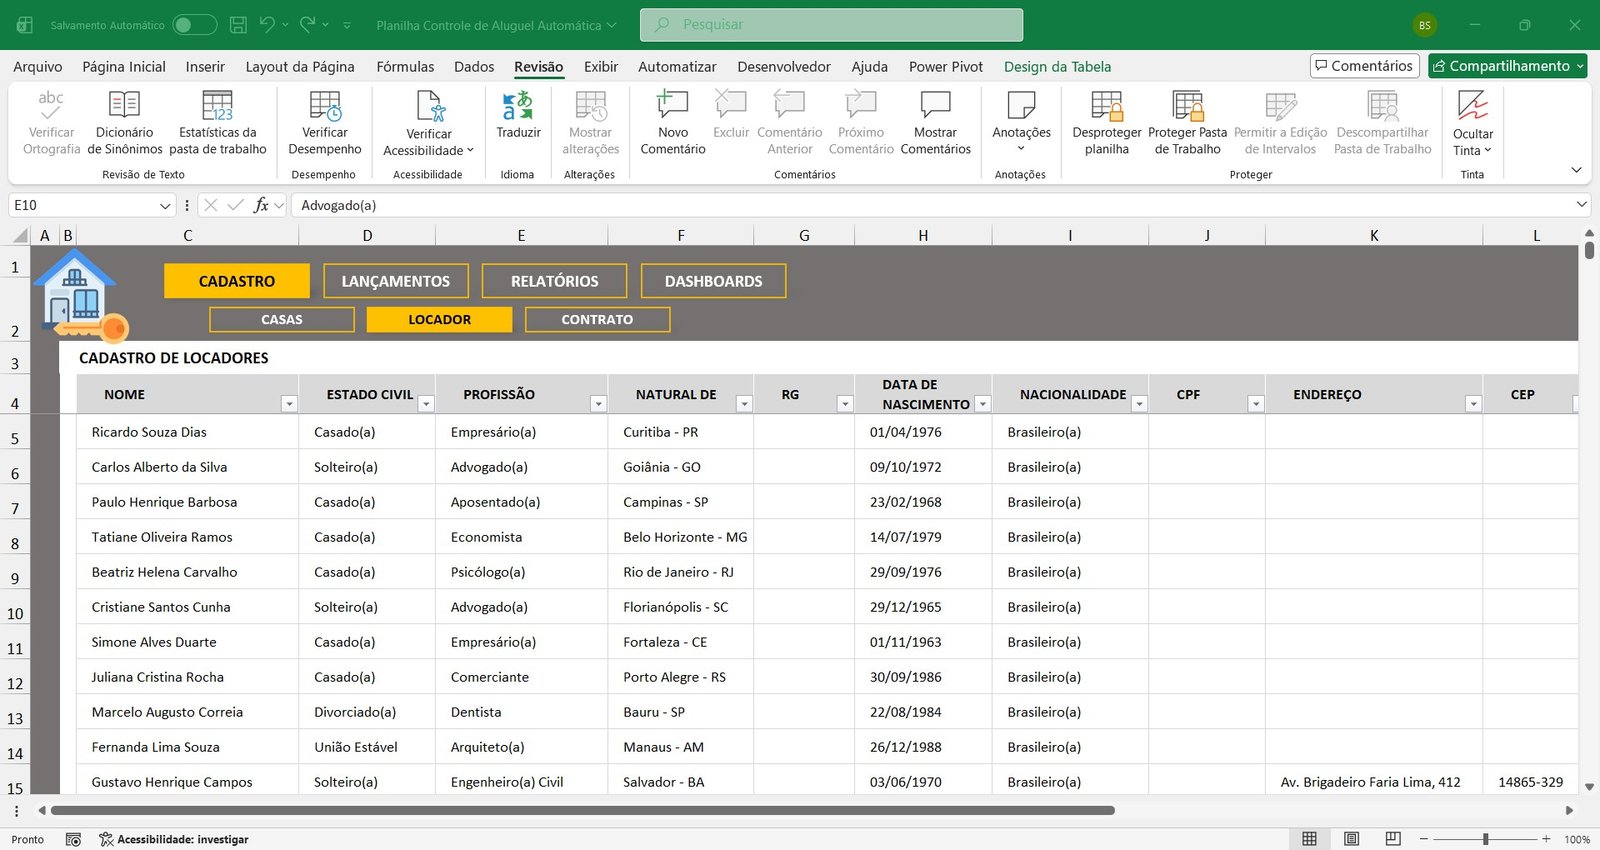Open Estatísticas da pasta de trabalho
Viewport: 1600px width, 850px height.
click(x=217, y=122)
